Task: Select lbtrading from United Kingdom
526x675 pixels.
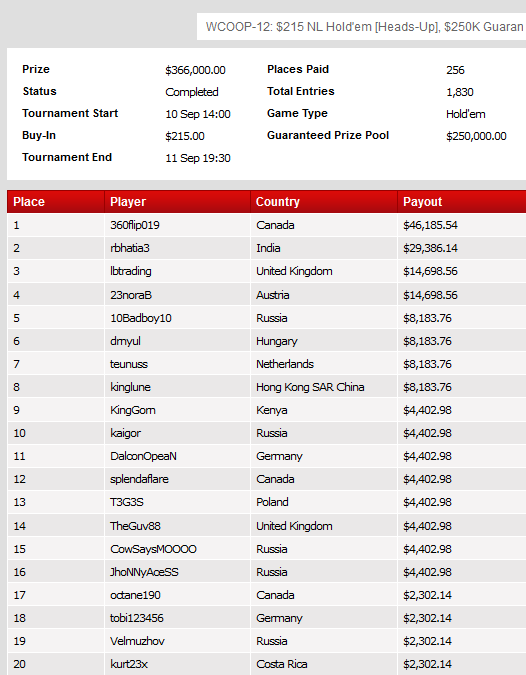Action: [x=131, y=271]
